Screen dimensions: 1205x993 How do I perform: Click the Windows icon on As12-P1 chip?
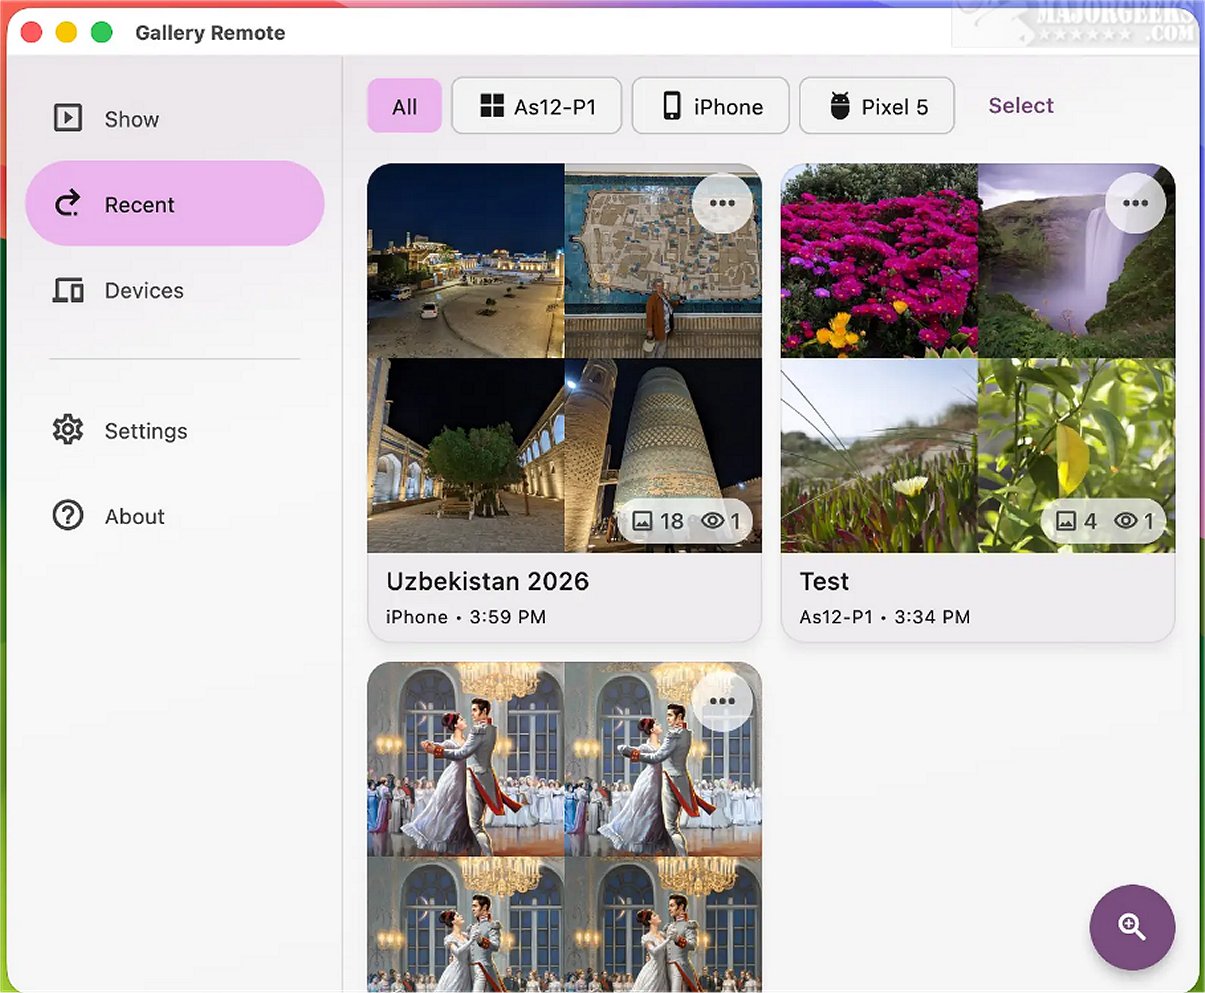click(x=492, y=106)
